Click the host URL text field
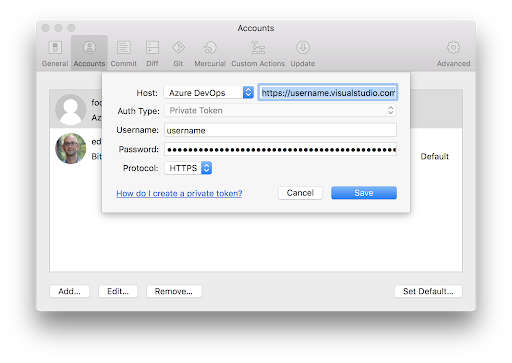 point(328,92)
